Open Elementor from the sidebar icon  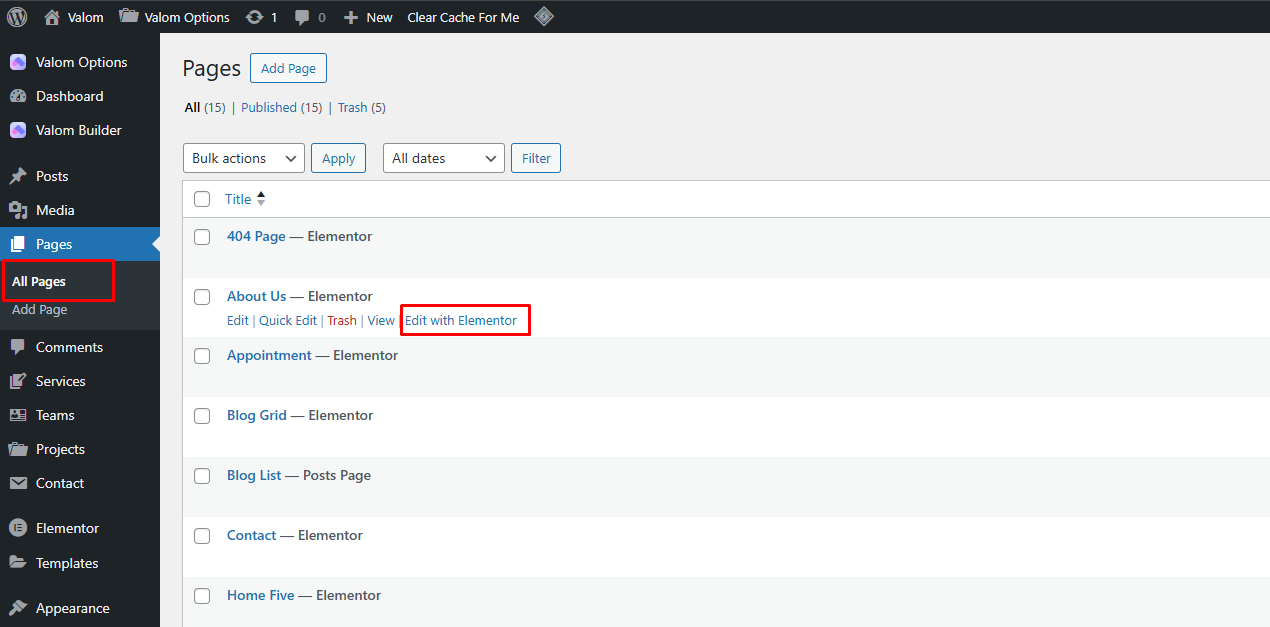click(x=17, y=528)
